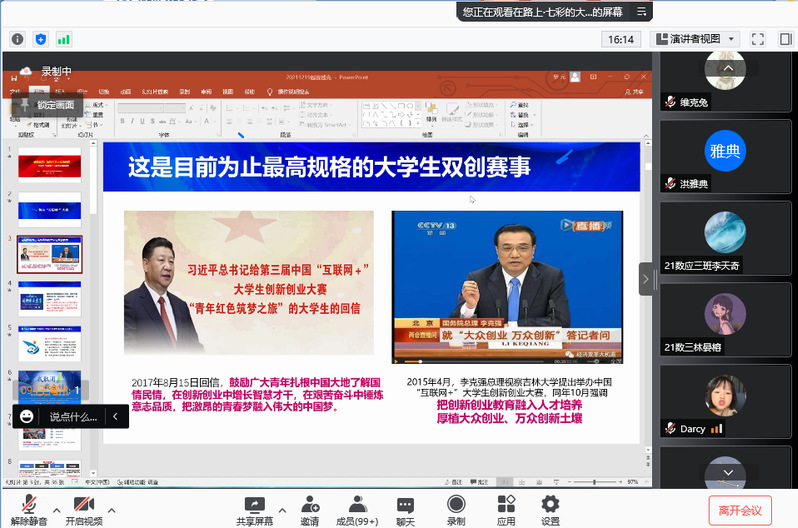Select participant 21数三林县榕 tile
This screenshot has width=798, height=528.
pos(725,320)
